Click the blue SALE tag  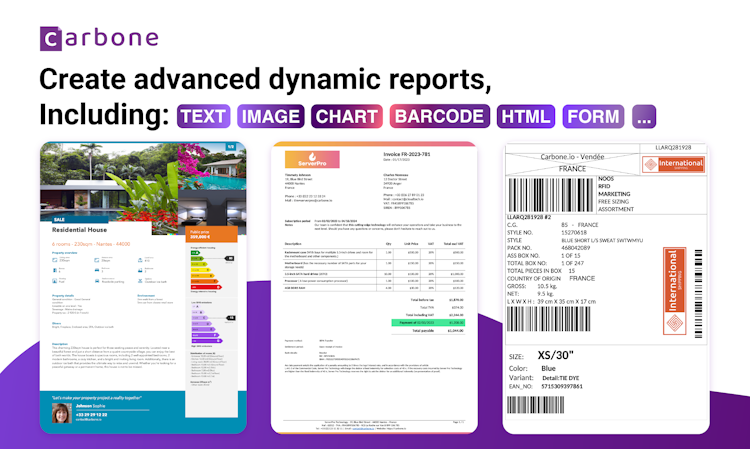80,219
